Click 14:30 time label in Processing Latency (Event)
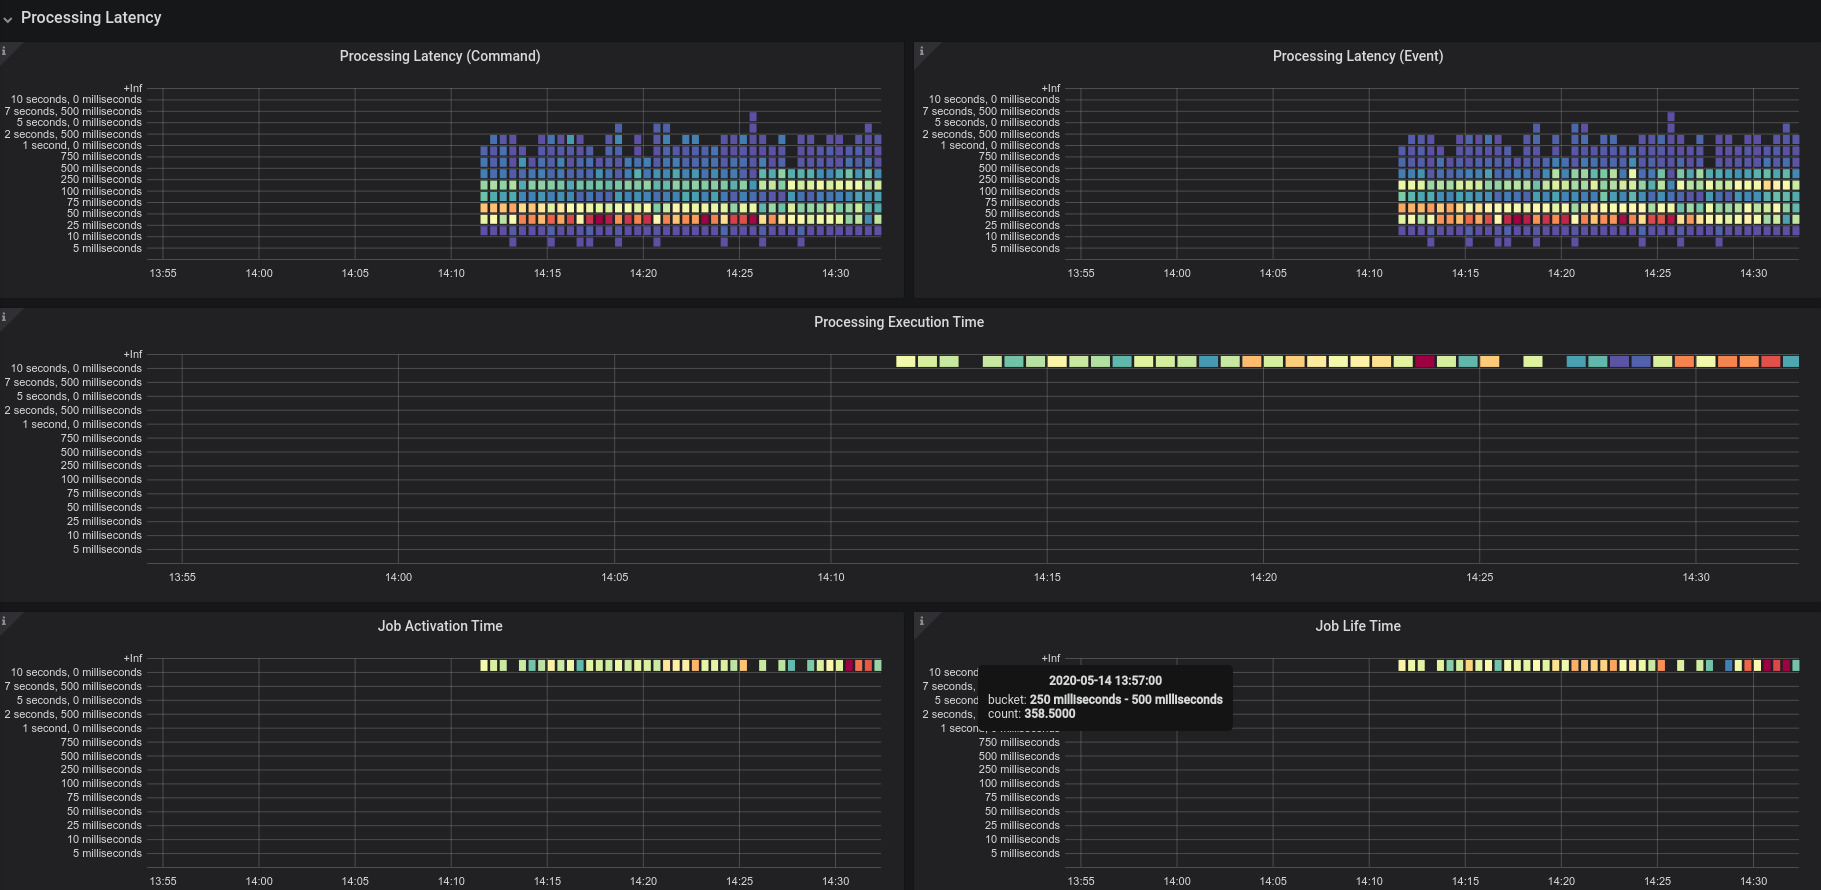Viewport: 1821px width, 890px height. 1753,273
